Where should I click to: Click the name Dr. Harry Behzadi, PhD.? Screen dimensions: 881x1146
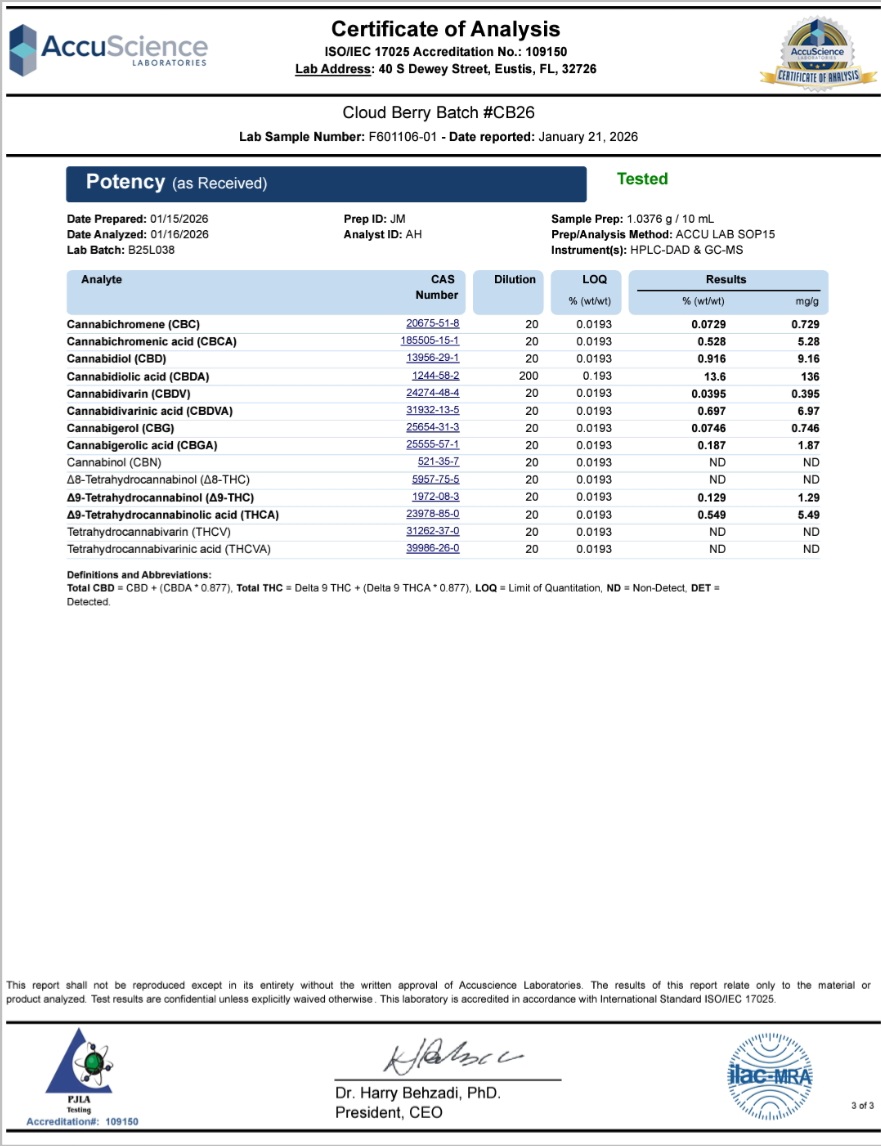point(418,1093)
